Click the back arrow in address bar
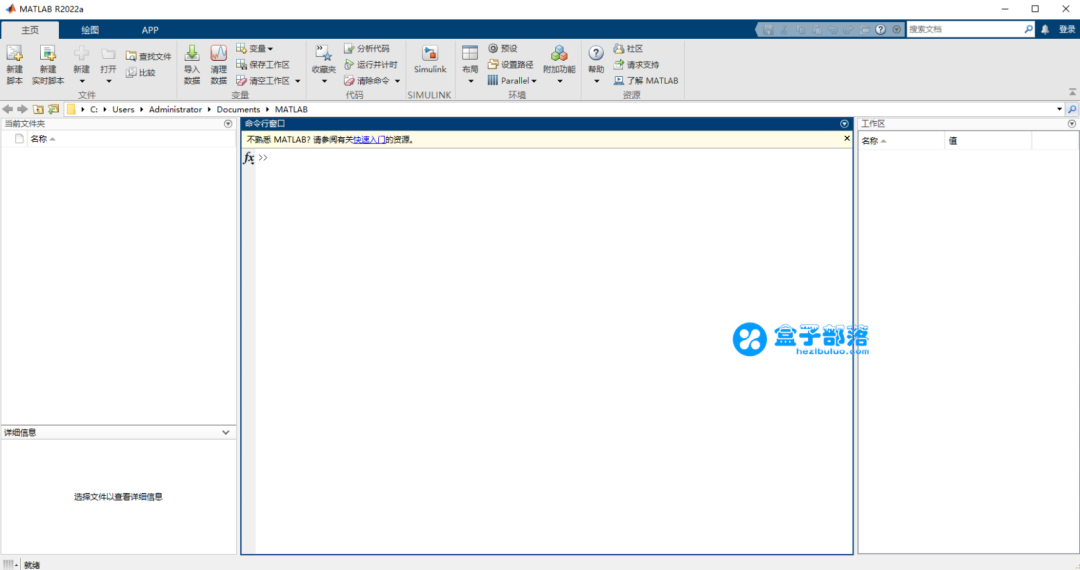1080x570 pixels. [8, 109]
